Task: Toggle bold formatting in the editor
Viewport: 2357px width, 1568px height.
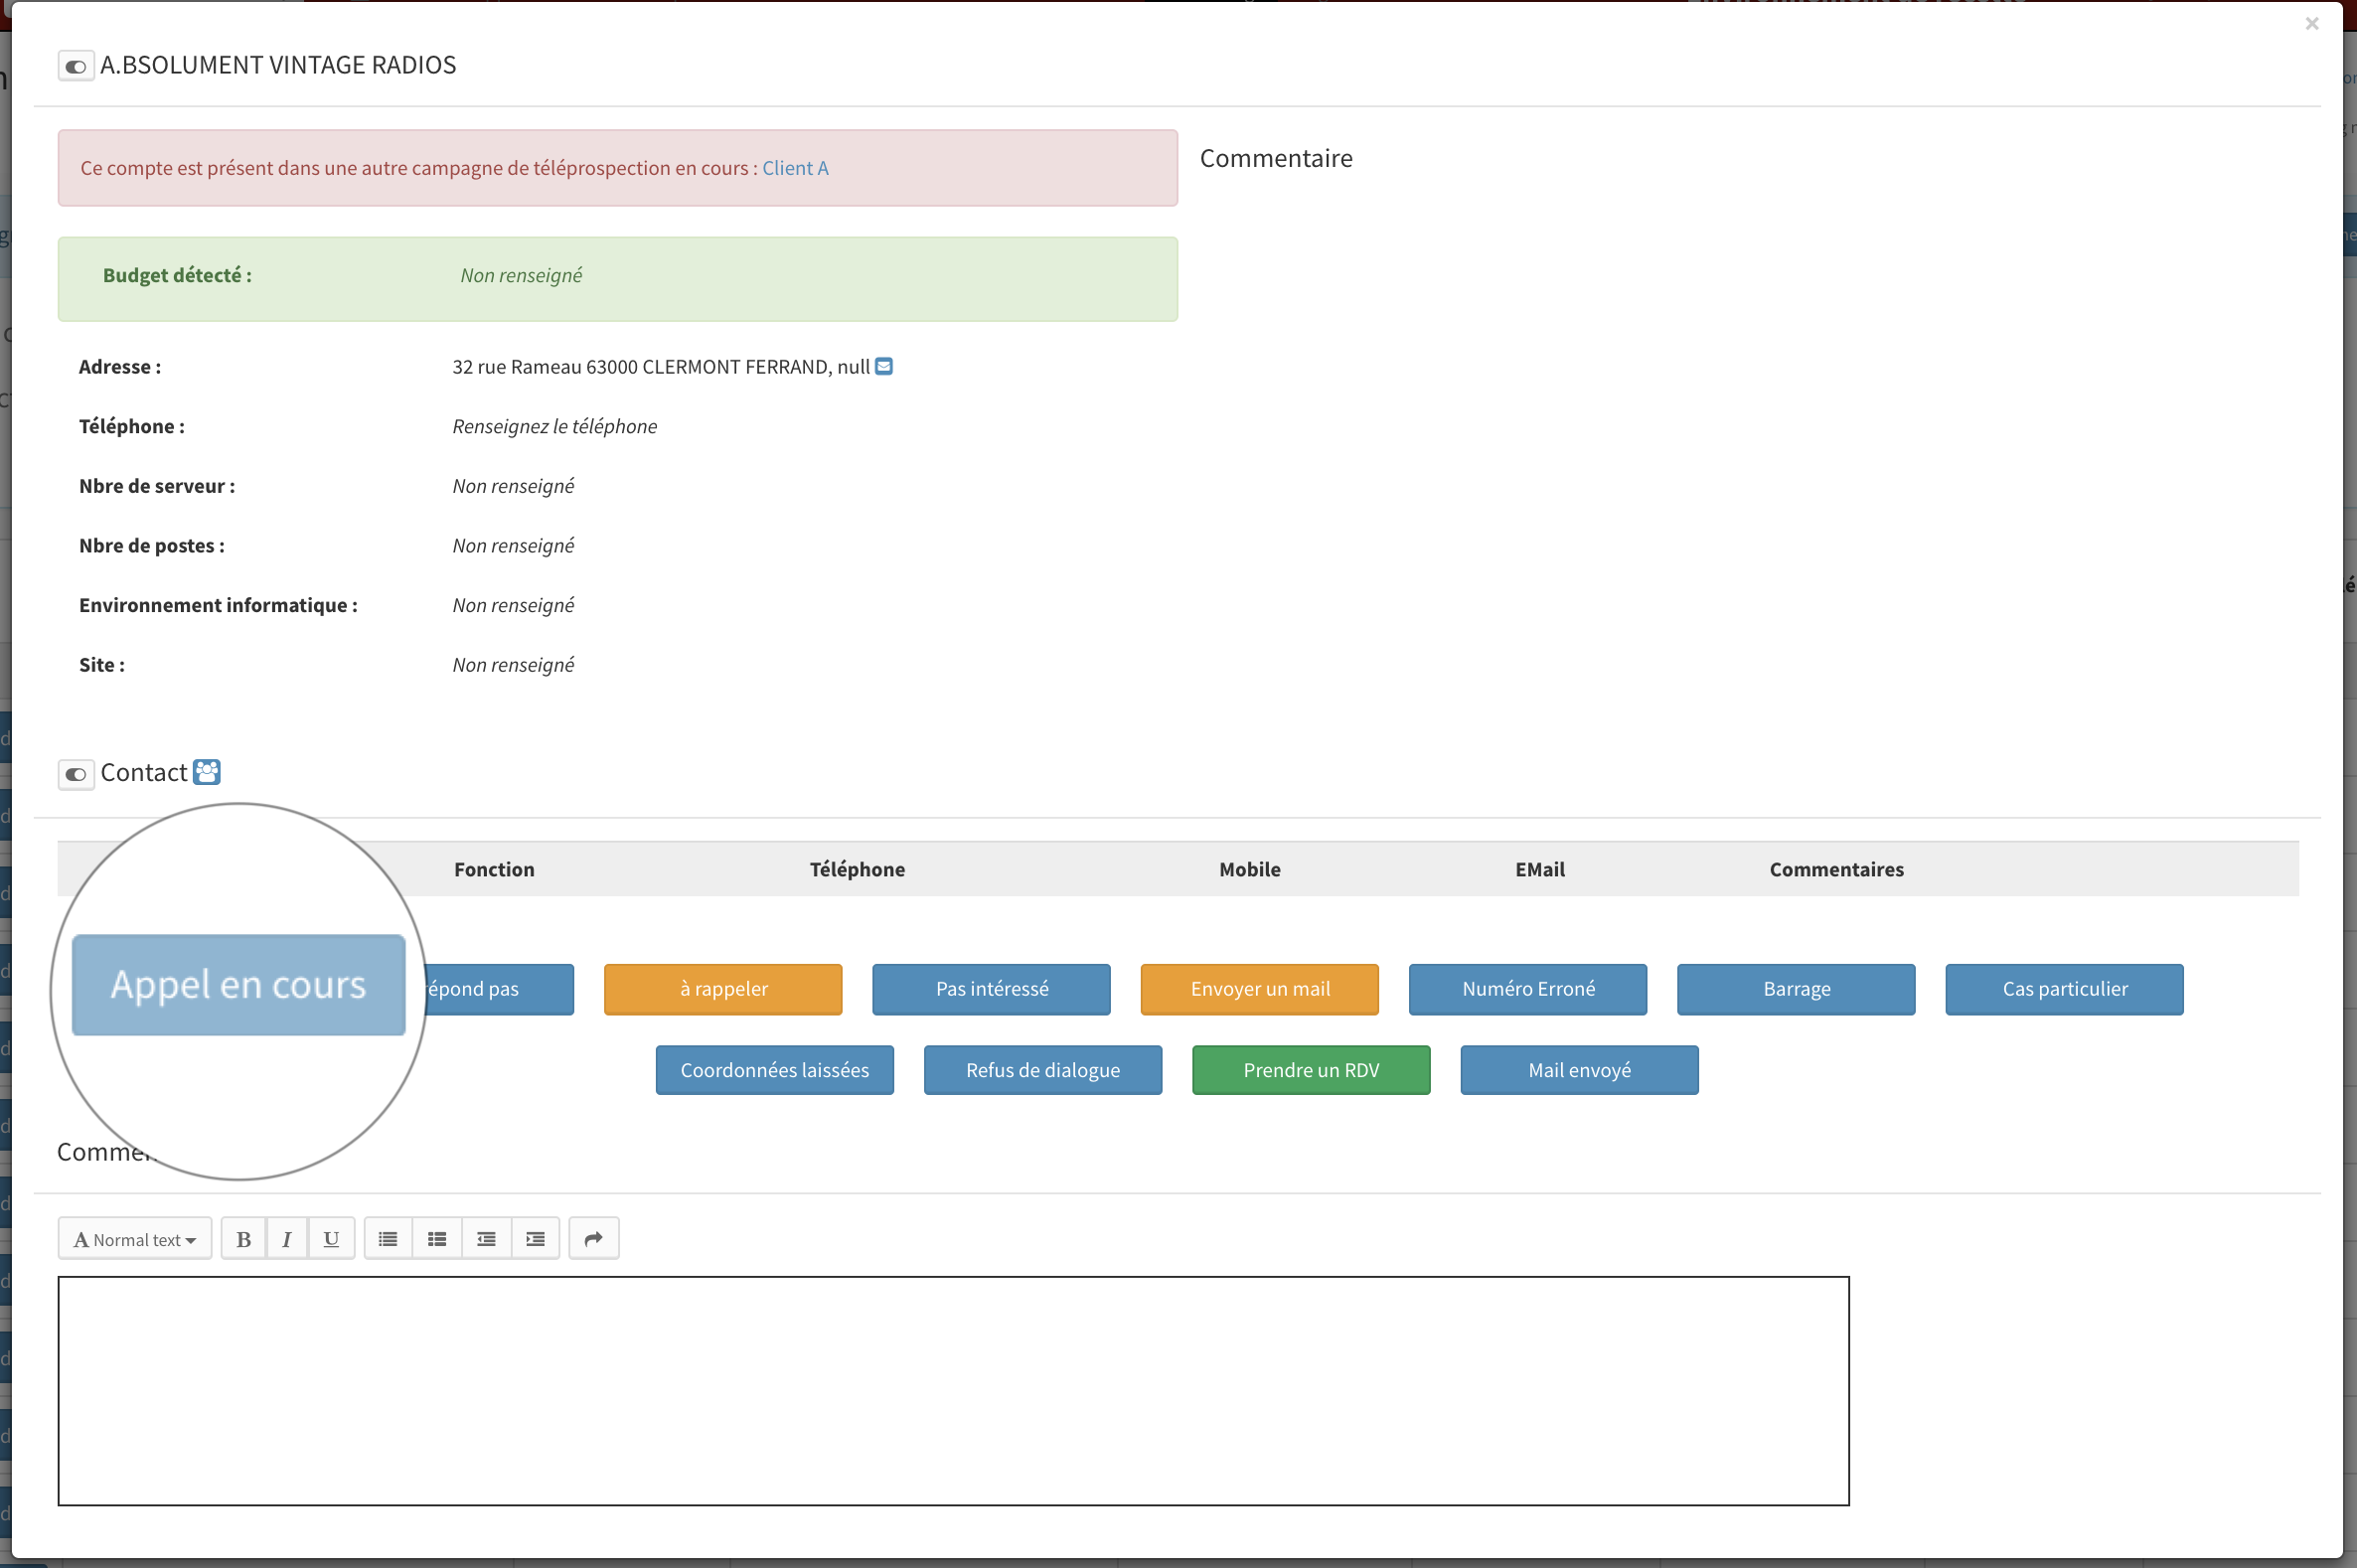Action: [243, 1239]
